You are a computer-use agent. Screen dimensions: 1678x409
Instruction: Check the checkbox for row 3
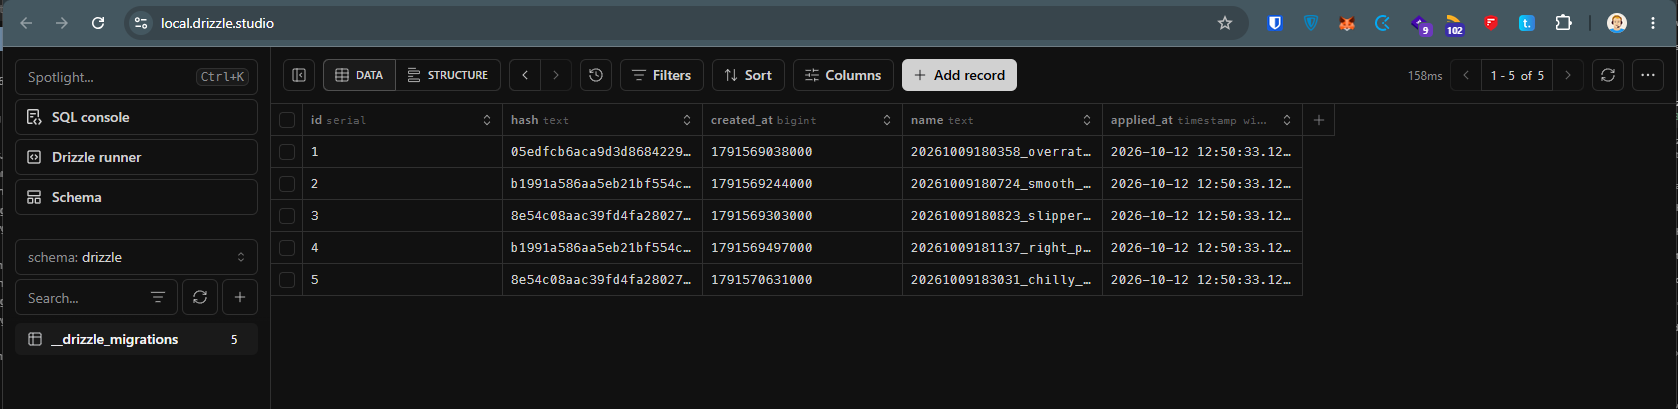coord(287,216)
